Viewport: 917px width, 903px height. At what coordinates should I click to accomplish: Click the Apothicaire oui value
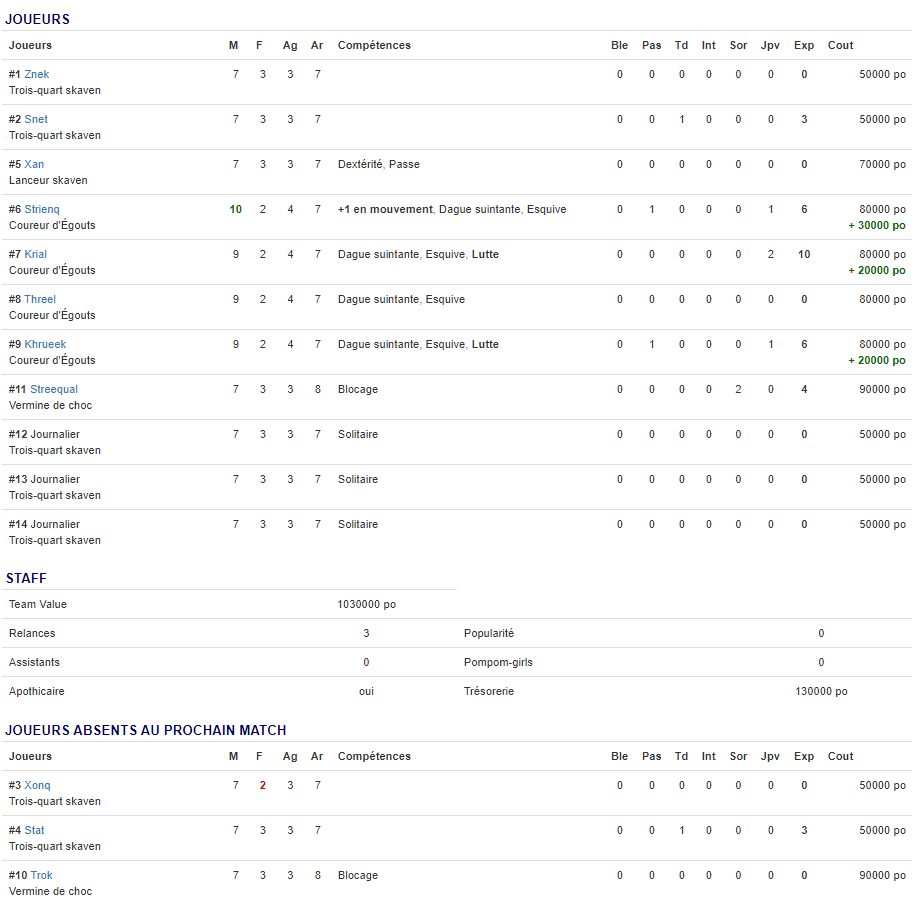pos(366,692)
